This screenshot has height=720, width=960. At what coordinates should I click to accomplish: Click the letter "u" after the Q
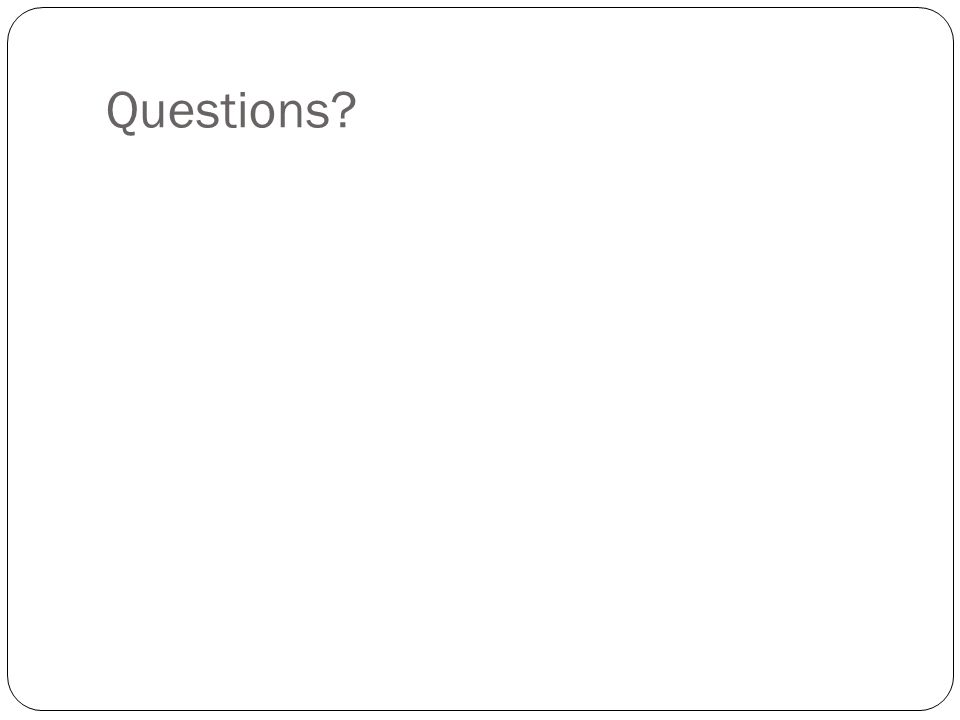tap(152, 116)
